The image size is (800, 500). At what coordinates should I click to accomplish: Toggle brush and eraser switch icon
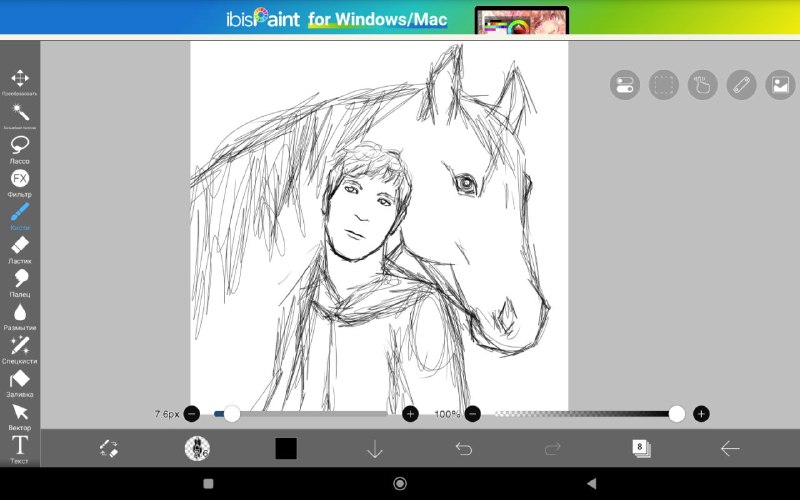point(109,448)
